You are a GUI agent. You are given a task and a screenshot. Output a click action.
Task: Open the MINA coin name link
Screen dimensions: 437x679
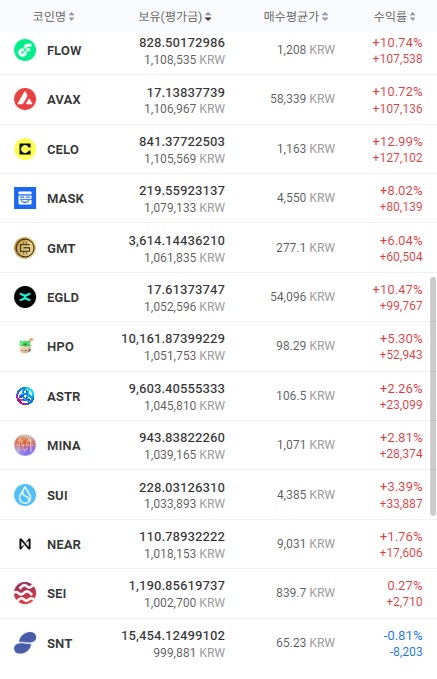pyautogui.click(x=64, y=446)
